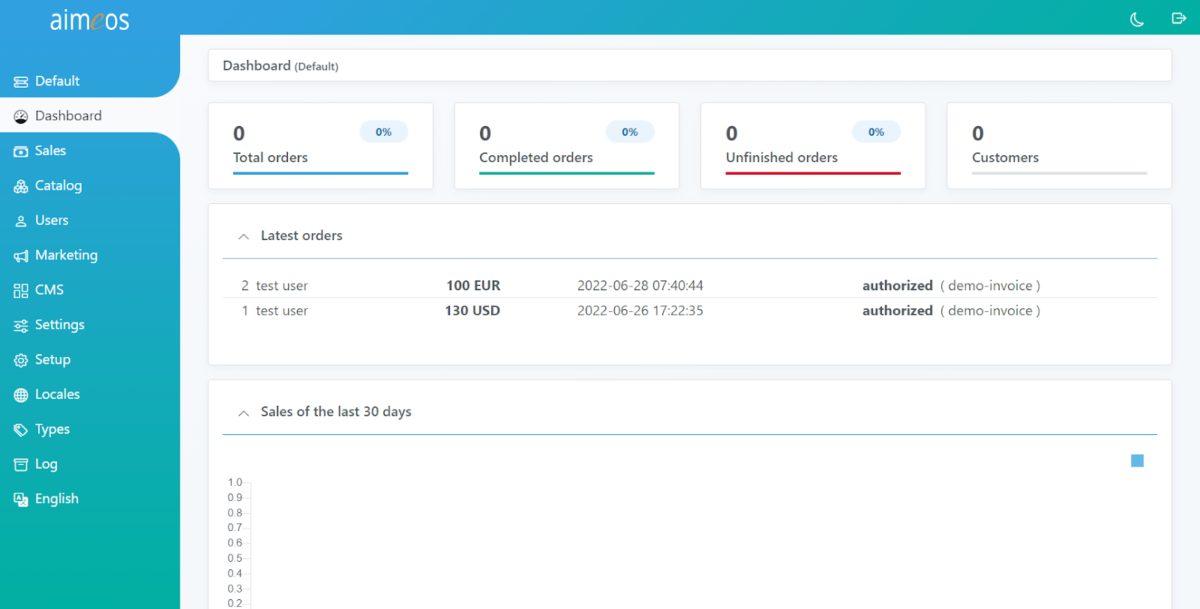The width and height of the screenshot is (1200, 609).
Task: Select Dashboard in the sidebar
Action: pyautogui.click(x=90, y=116)
